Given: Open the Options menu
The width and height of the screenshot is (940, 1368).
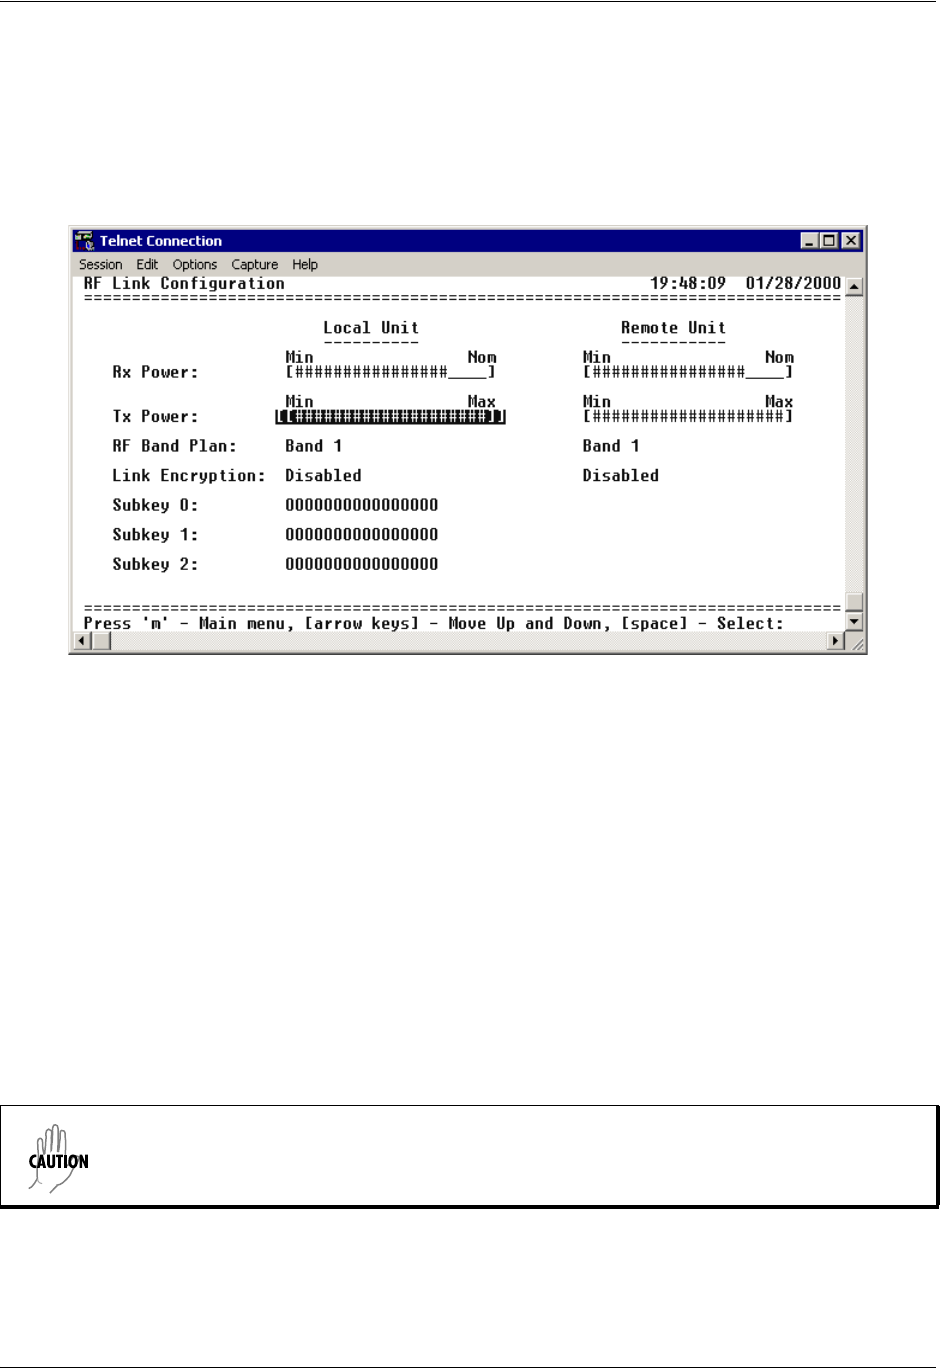Looking at the screenshot, I should pos(194,264).
